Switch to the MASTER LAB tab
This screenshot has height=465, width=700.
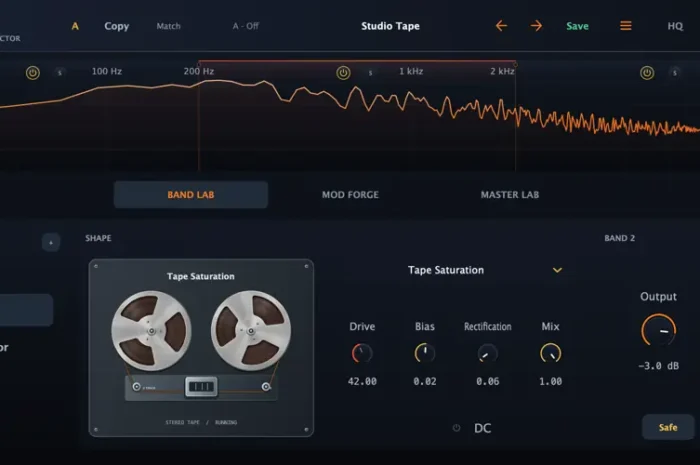(510, 195)
